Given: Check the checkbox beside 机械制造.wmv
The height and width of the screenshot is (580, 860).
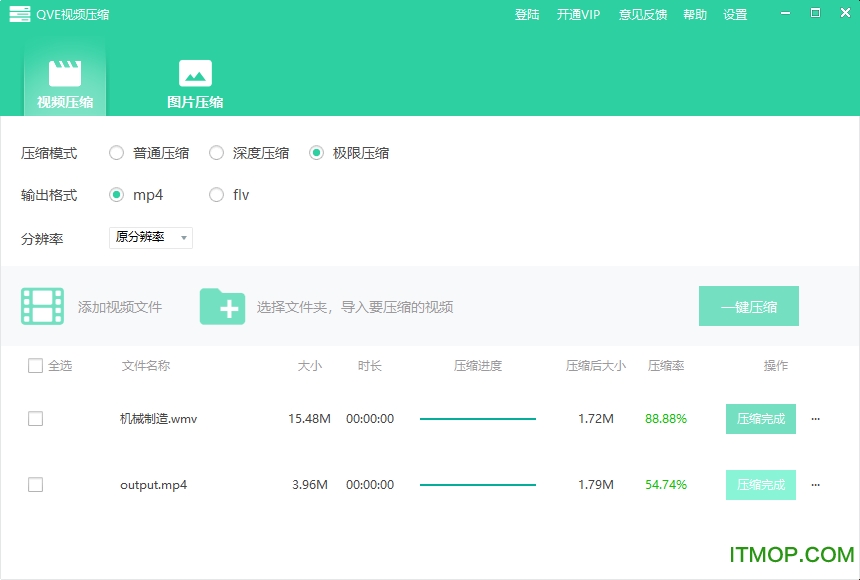Looking at the screenshot, I should point(35,419).
